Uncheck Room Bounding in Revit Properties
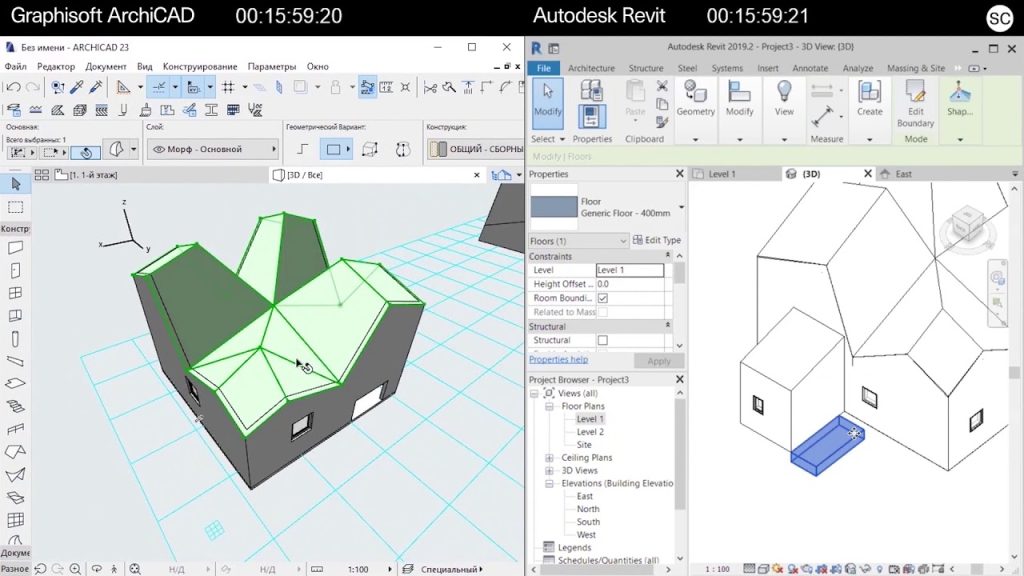 [601, 298]
